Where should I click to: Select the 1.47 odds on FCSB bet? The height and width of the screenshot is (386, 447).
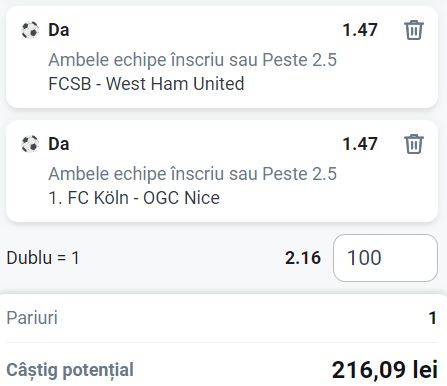(x=360, y=30)
